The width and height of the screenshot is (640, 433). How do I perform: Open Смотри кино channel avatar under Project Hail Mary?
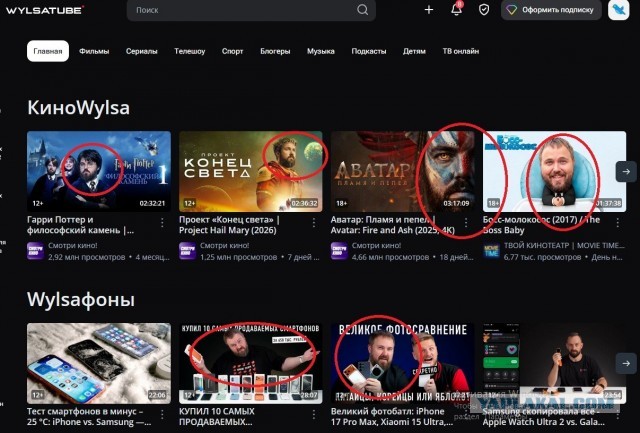tap(187, 251)
